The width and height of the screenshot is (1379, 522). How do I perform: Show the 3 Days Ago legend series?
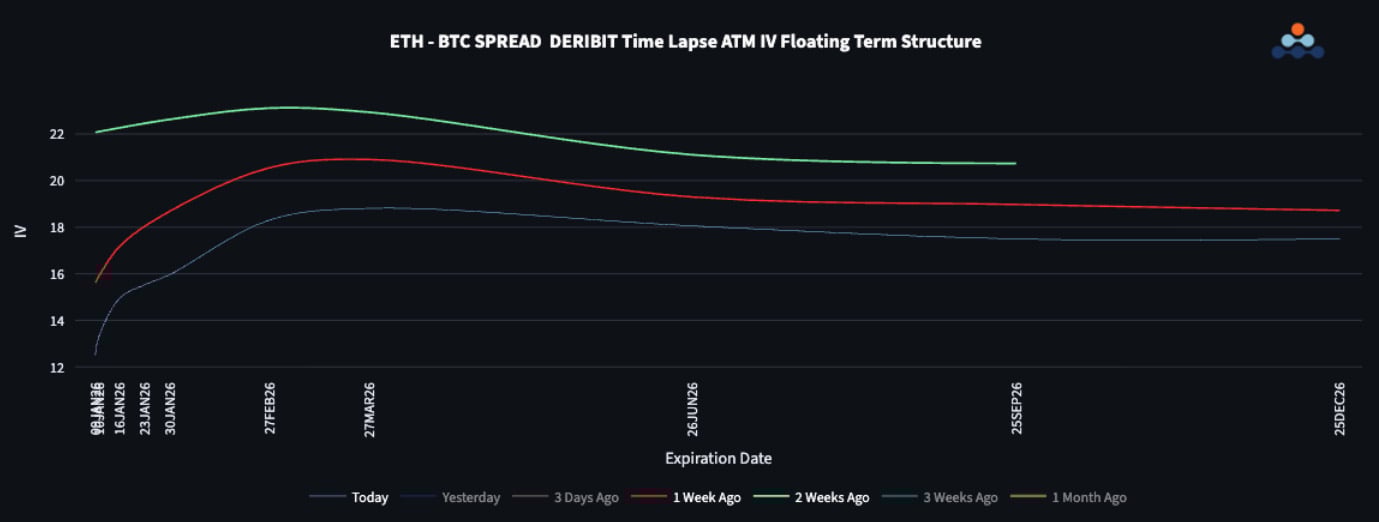[586, 497]
